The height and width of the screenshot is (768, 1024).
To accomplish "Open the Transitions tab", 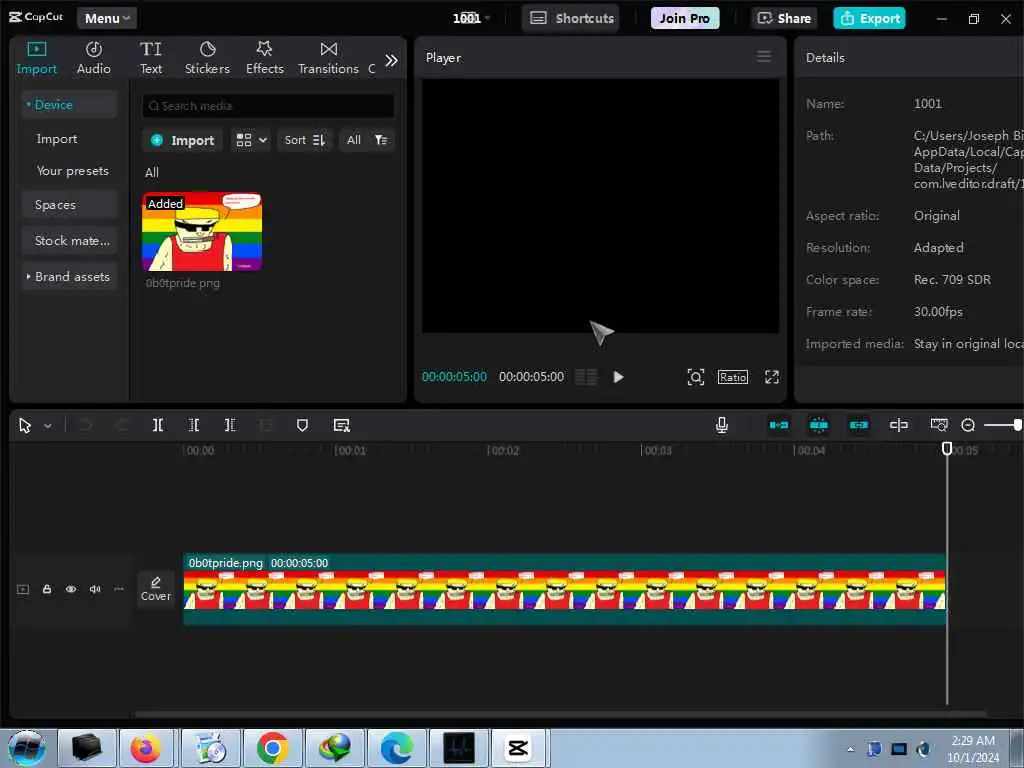I will tap(328, 58).
